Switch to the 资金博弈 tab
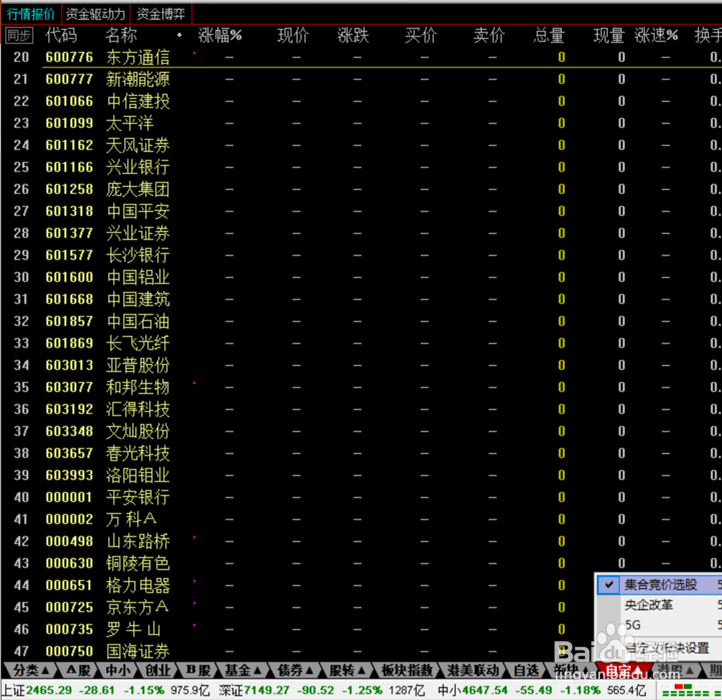Viewport: 722px width, 700px height. pos(161,14)
